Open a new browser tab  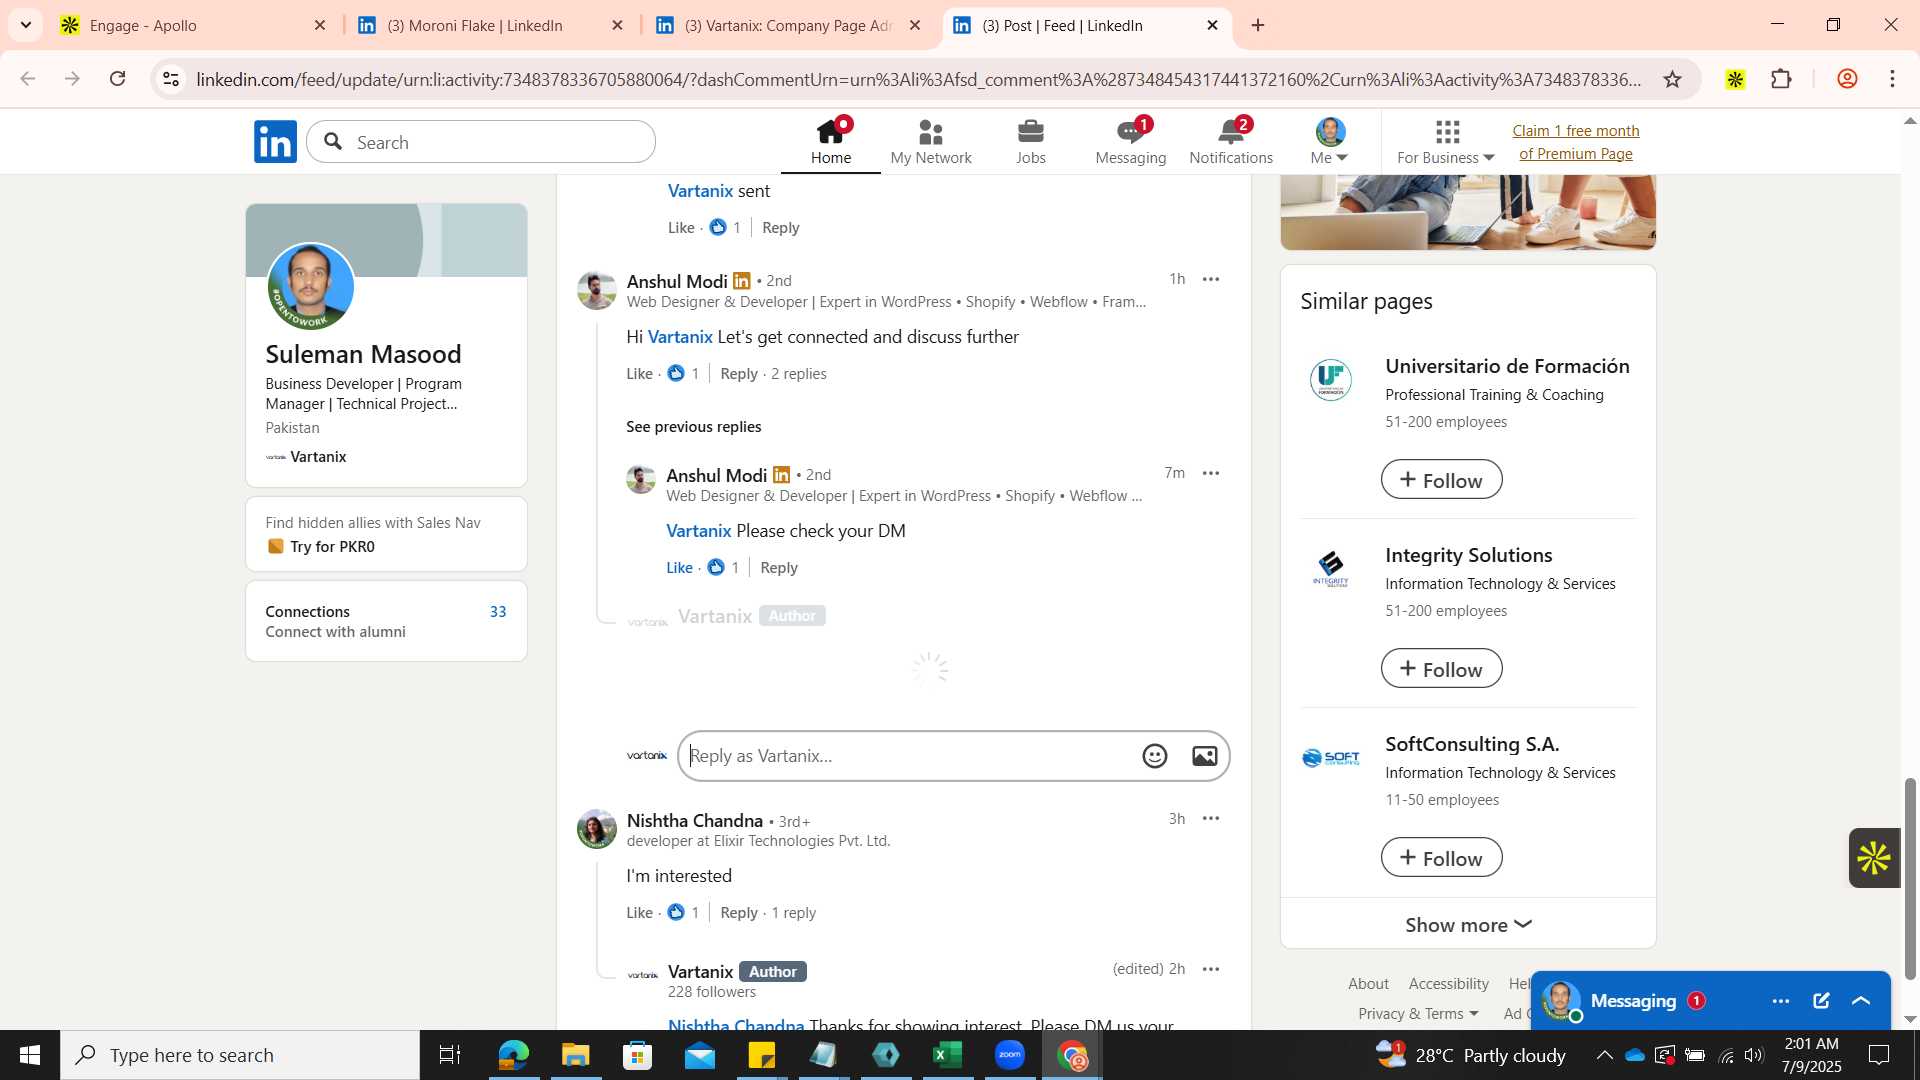(x=1258, y=25)
